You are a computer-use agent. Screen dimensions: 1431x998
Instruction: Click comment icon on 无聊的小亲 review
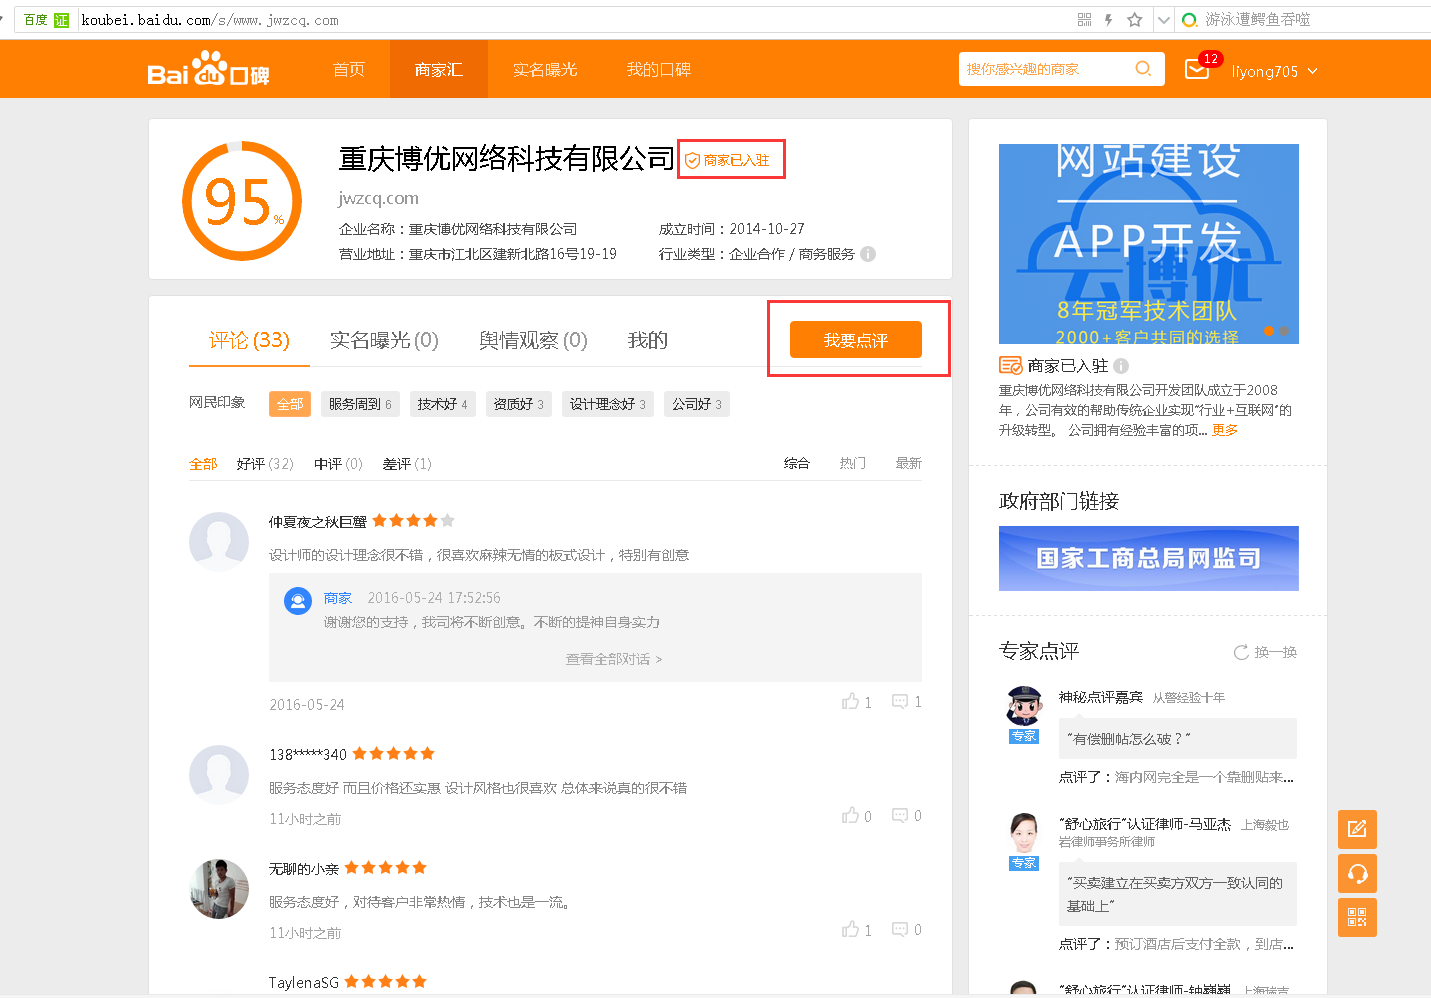coord(900,930)
